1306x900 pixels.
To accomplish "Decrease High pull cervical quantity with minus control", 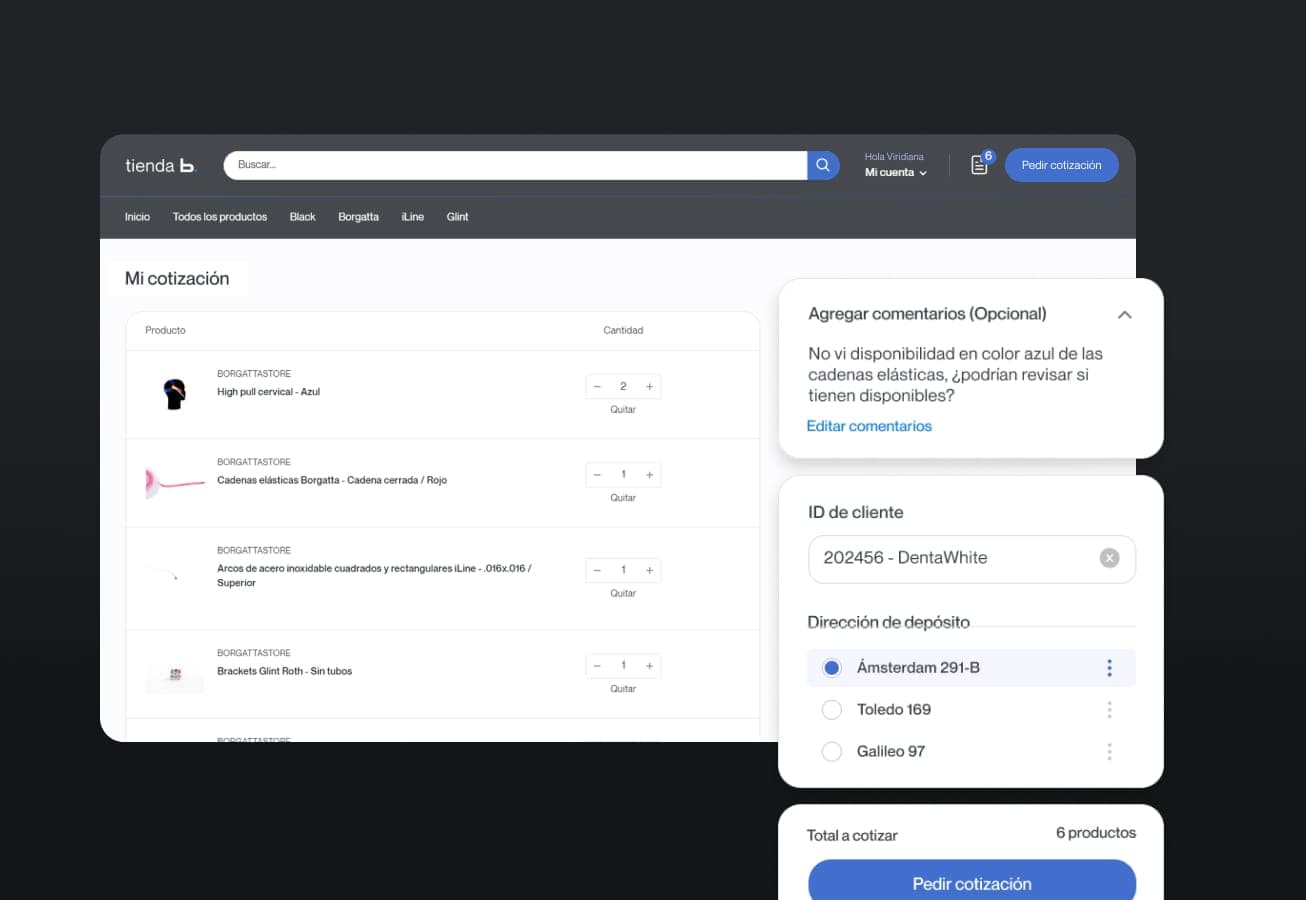I will pos(596,386).
